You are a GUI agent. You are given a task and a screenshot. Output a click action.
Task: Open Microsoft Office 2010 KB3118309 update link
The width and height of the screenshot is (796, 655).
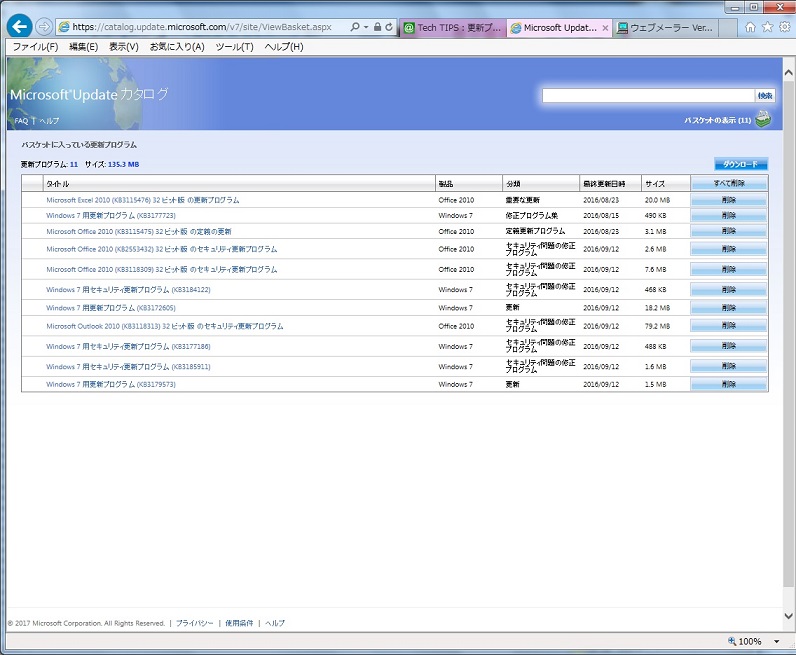tap(161, 269)
